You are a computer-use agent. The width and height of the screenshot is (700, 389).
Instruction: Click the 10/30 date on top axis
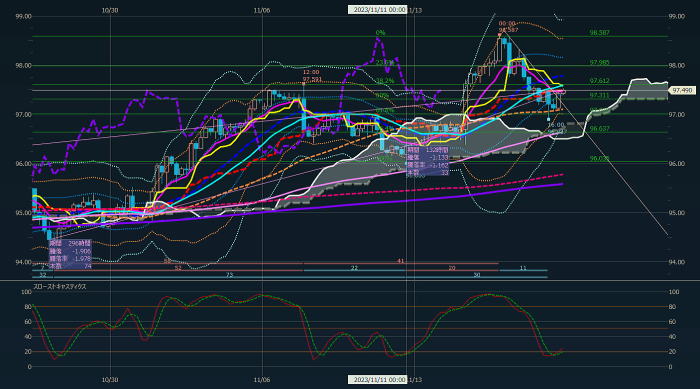pyautogui.click(x=110, y=10)
